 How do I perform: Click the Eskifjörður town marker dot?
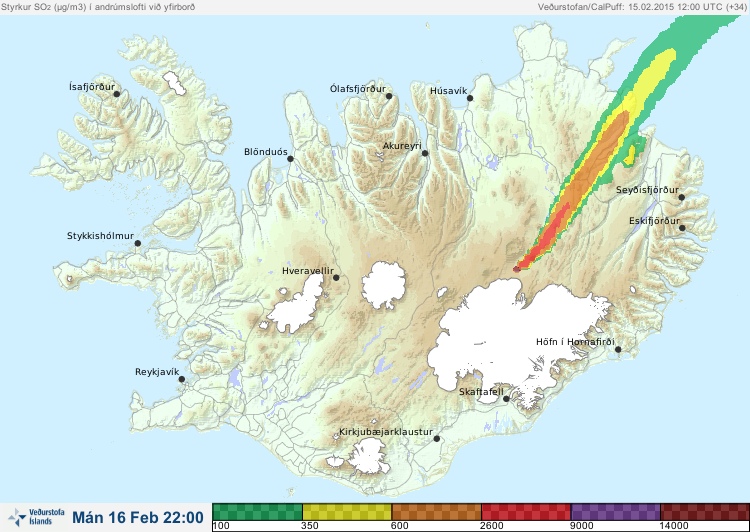point(682,228)
